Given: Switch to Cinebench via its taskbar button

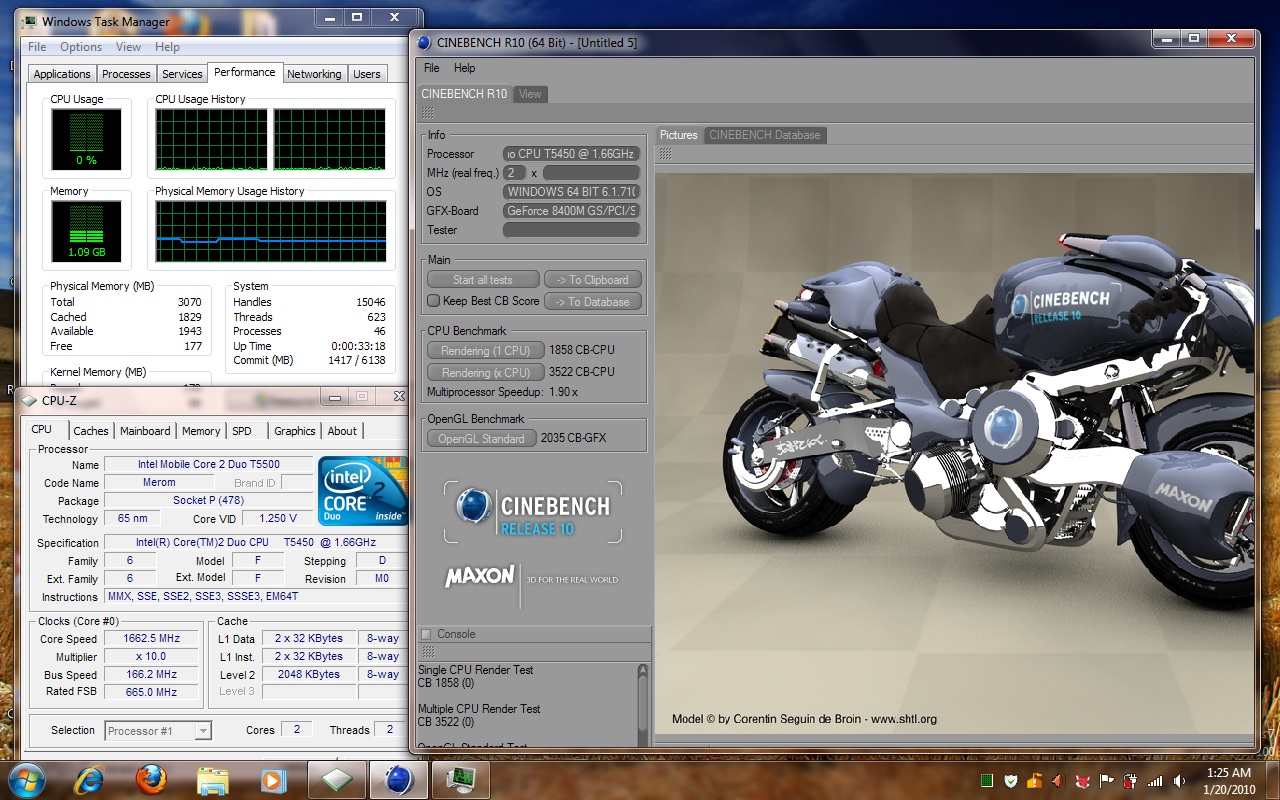Looking at the screenshot, I should click(x=398, y=780).
